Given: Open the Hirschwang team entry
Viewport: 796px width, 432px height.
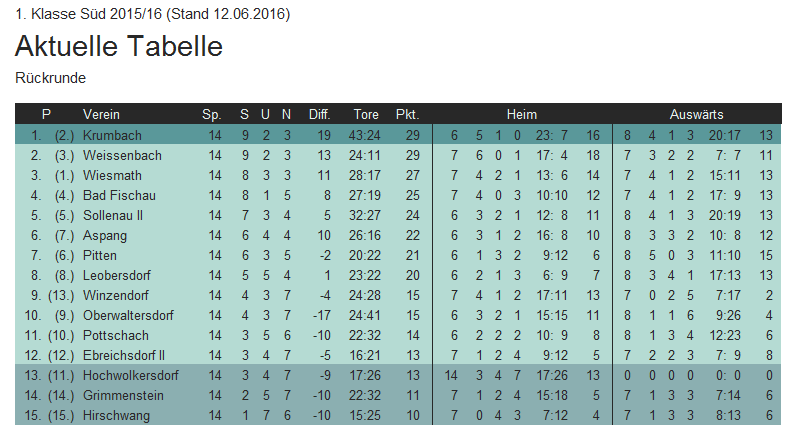Looking at the screenshot, I should (x=116, y=415).
